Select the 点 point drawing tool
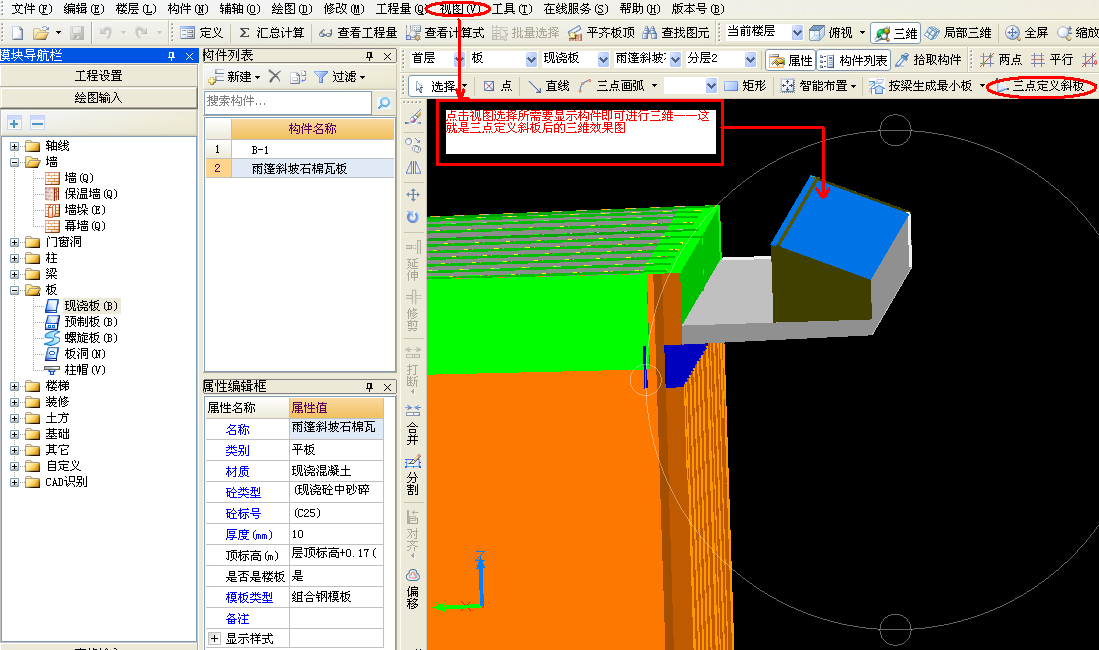 tap(498, 86)
